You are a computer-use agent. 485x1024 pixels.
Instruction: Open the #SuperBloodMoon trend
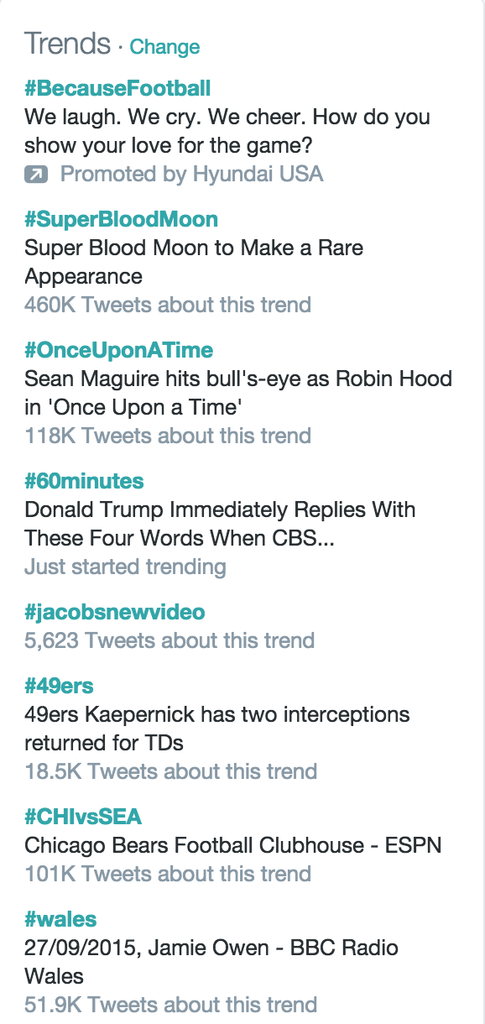(x=121, y=219)
